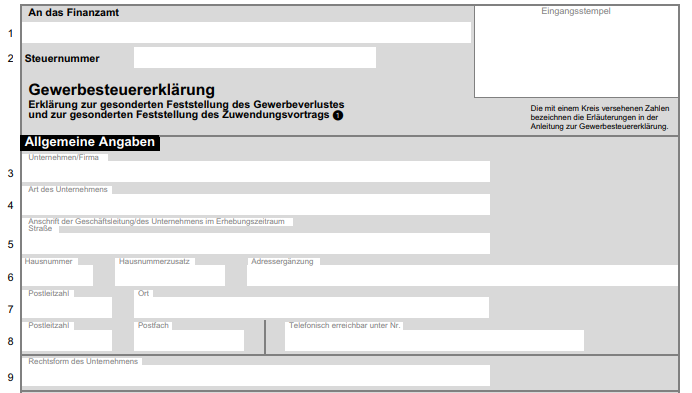Click the Art des Unternehmens field
692x393 pixels.
256,204
